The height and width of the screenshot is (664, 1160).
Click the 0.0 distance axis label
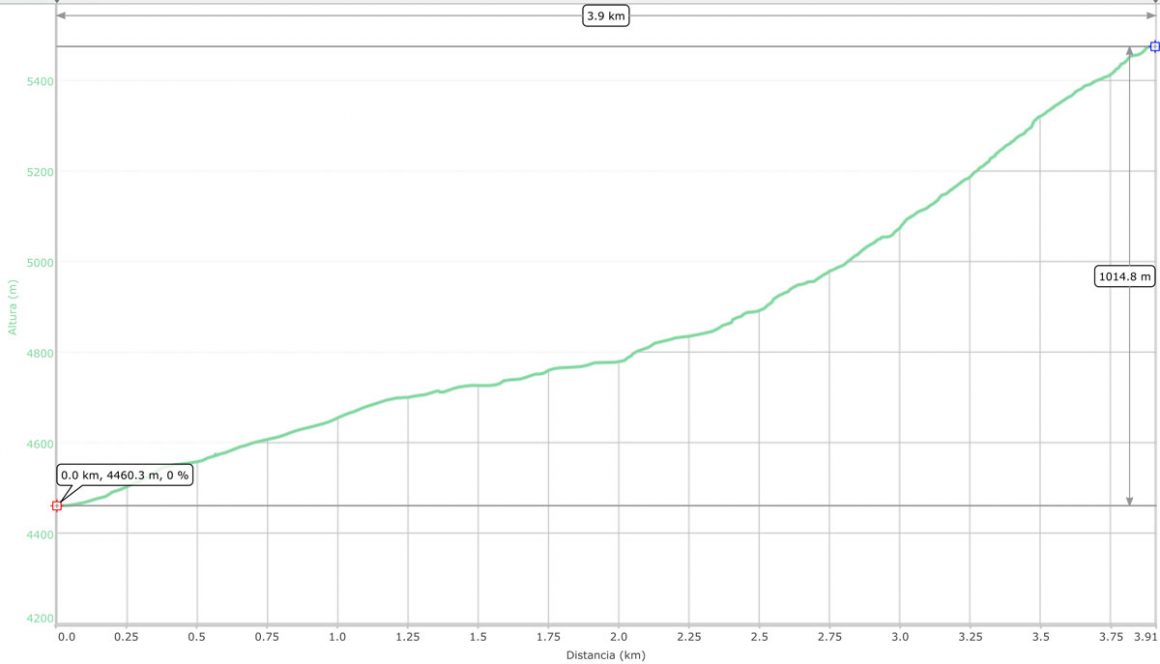tap(66, 637)
